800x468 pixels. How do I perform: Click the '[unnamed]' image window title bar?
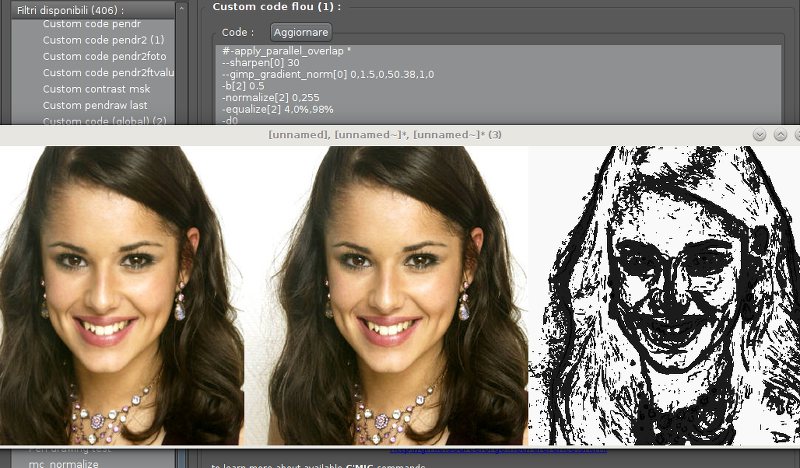tap(385, 135)
